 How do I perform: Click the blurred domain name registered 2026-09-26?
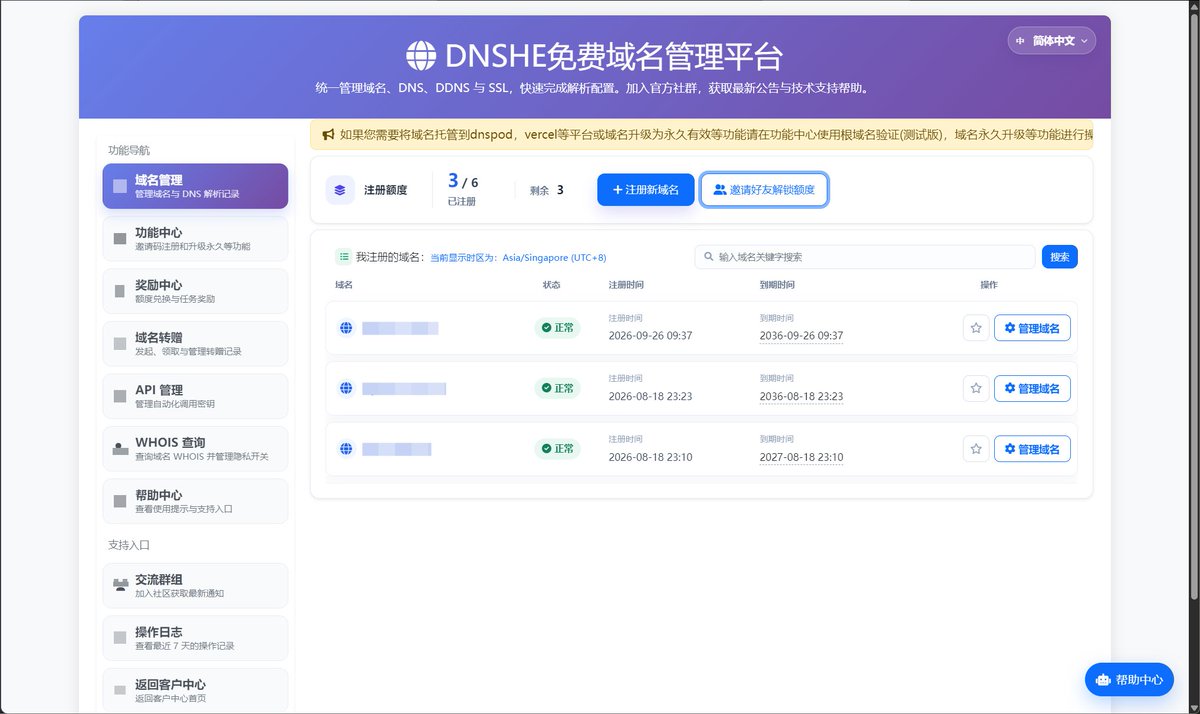[x=400, y=328]
